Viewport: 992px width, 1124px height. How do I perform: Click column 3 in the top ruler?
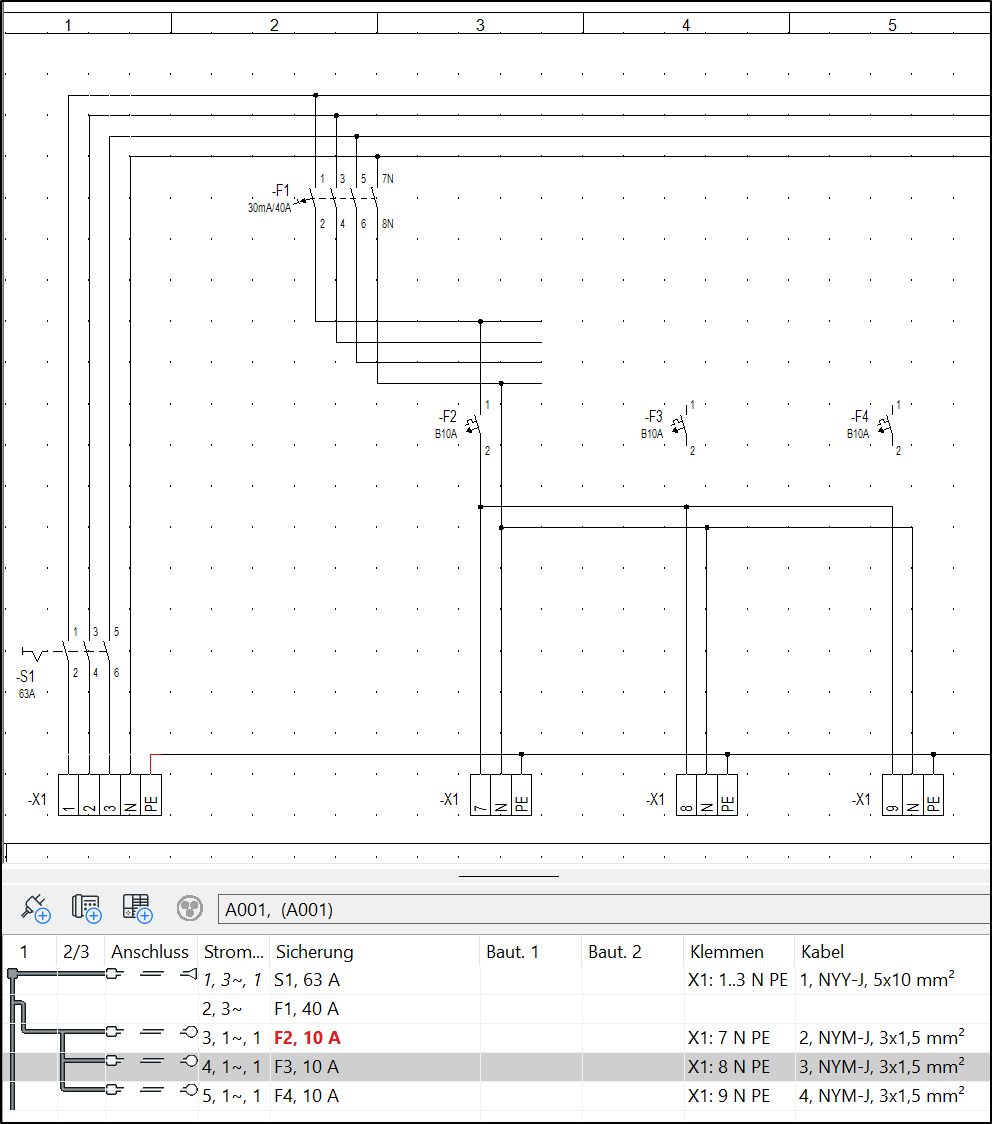click(x=480, y=25)
